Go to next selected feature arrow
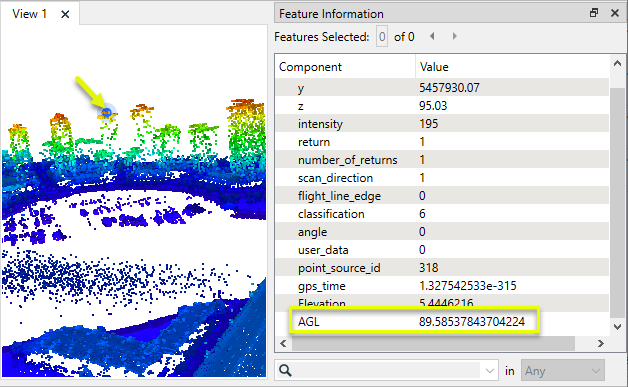 [x=455, y=36]
